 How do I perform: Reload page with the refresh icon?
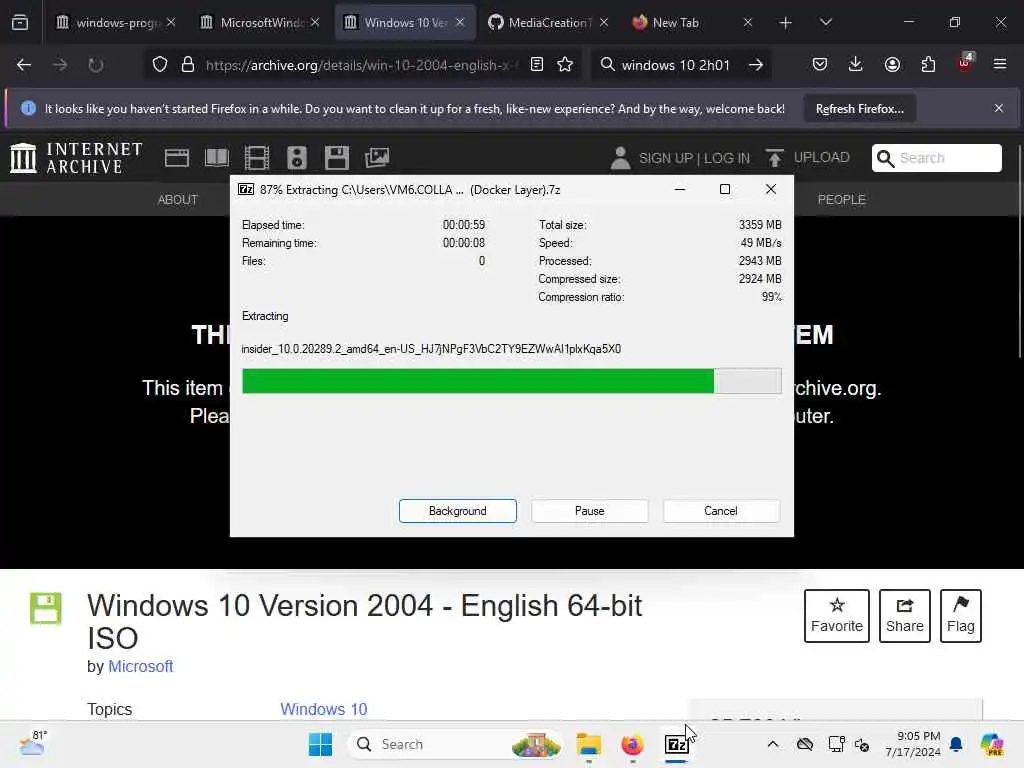click(95, 65)
